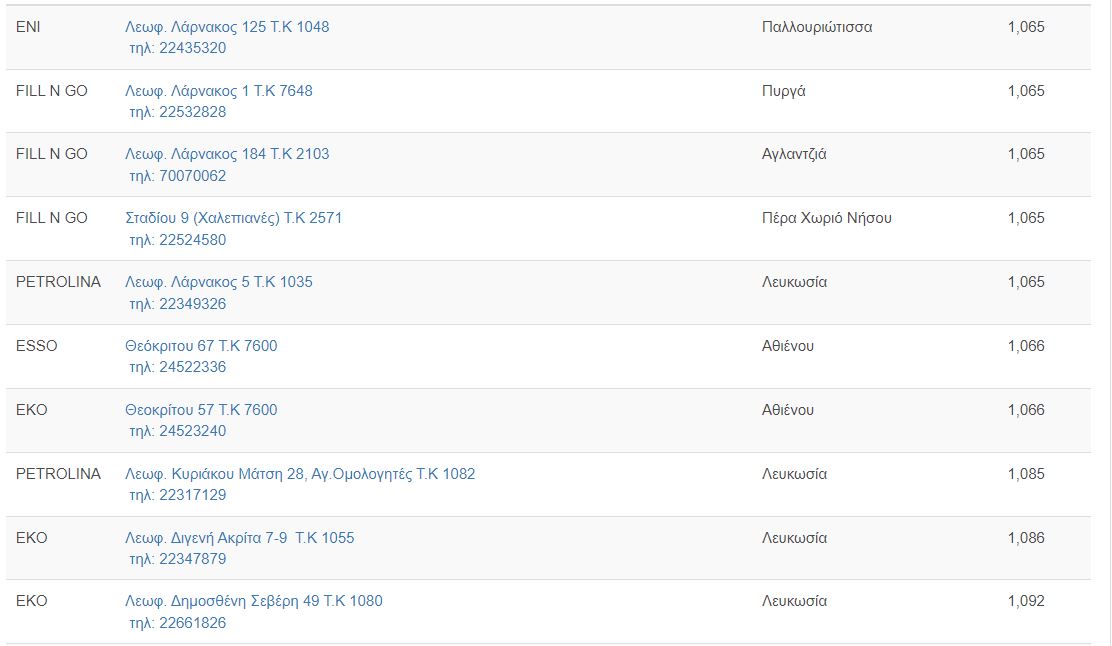The image size is (1112, 646).
Task: Click PETROLINA in the Λεωφ. Λάρνακος 5 row
Action: click(58, 282)
